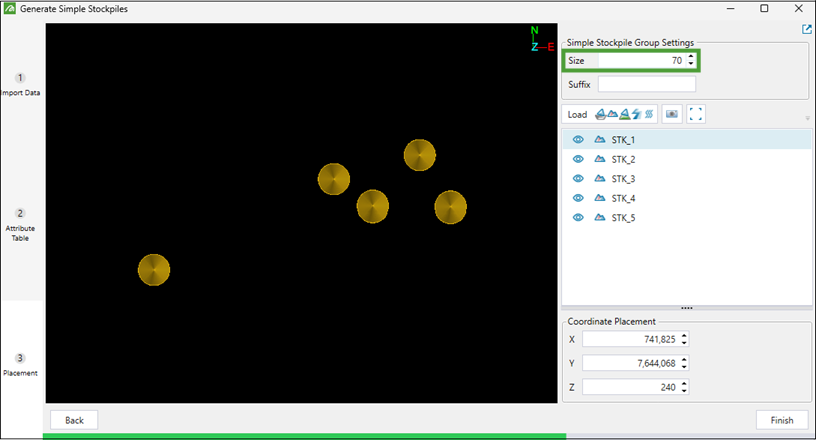This screenshot has width=816, height=440.
Task: Click the first Load icon with the bucket
Action: (x=601, y=114)
